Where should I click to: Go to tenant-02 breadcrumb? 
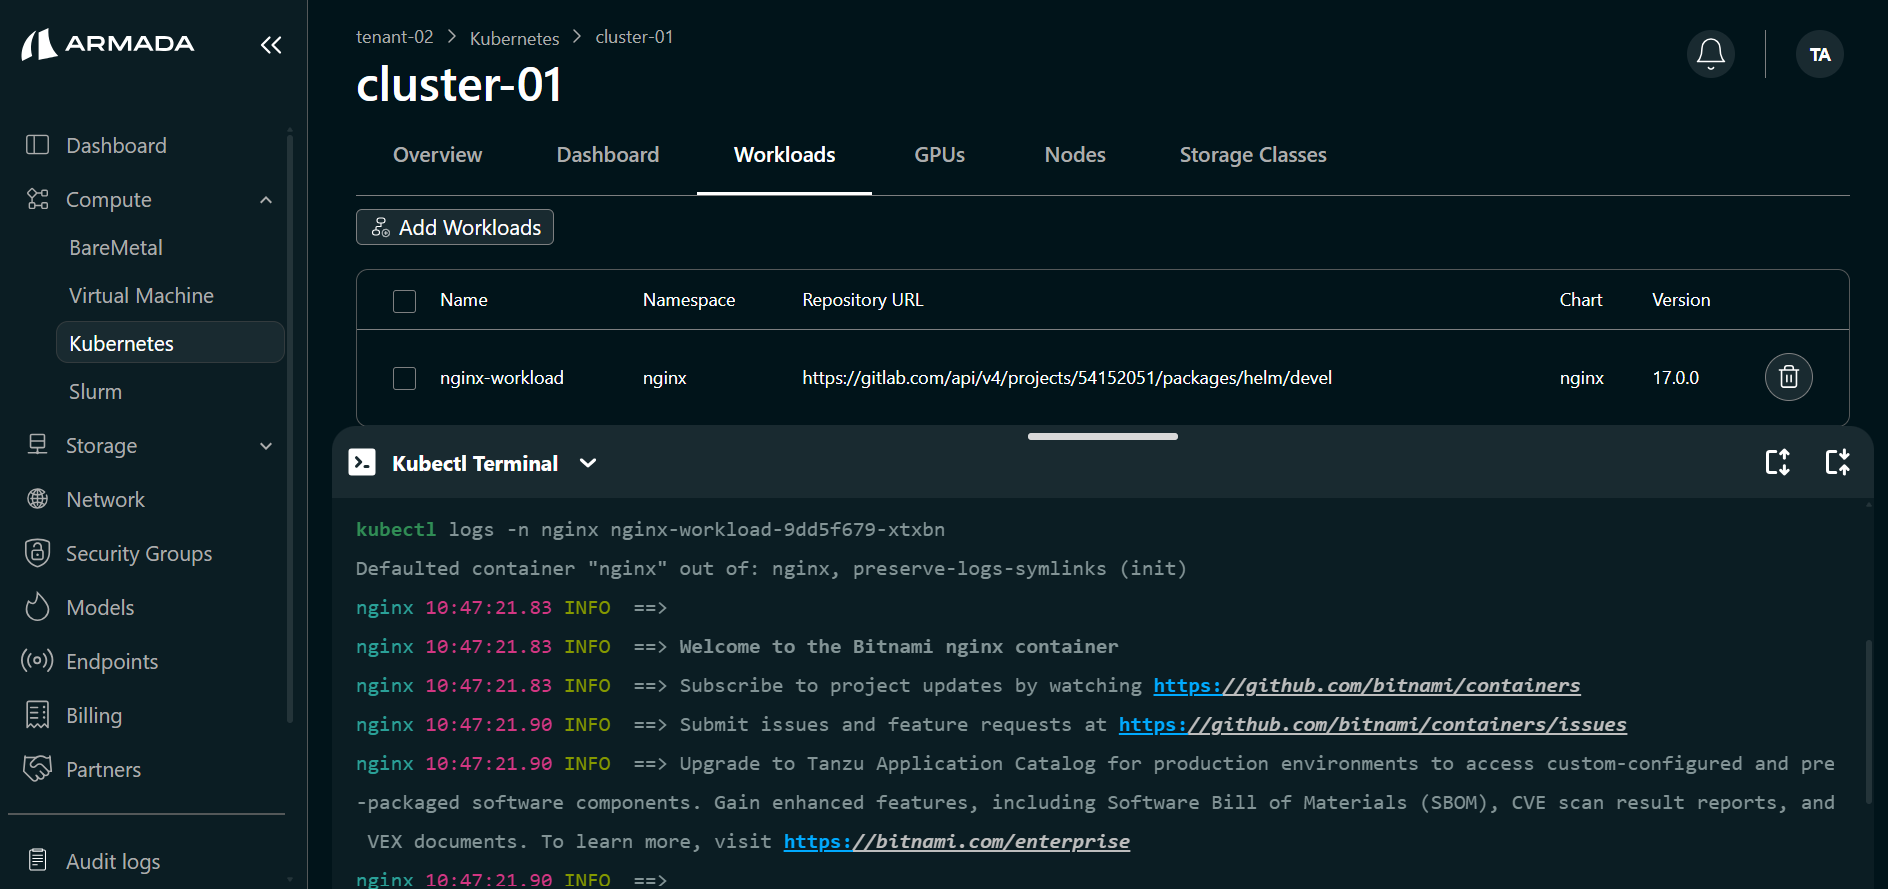tap(395, 37)
